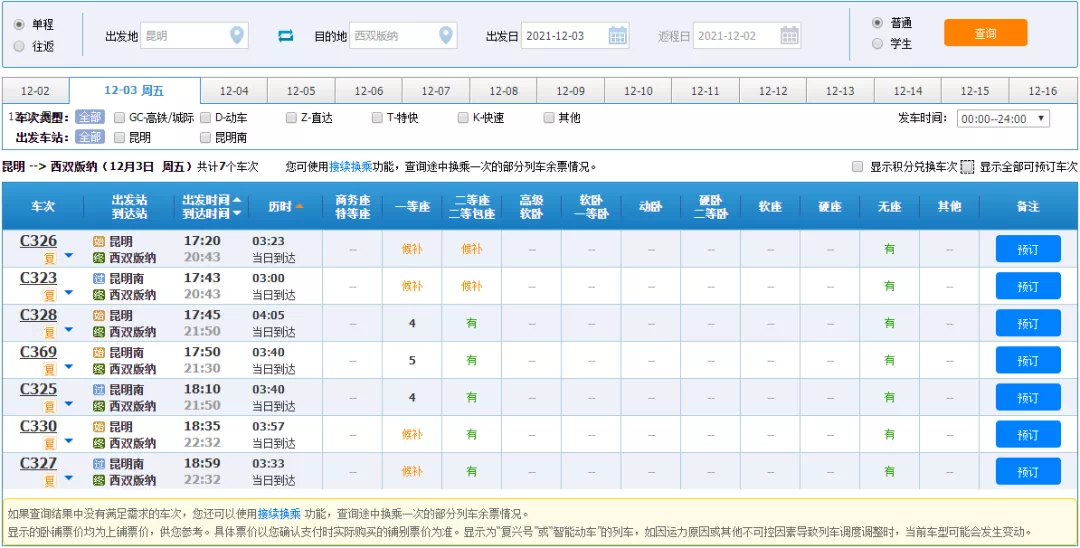Open the 发车时间 00:00--24:00 dropdown

tap(1003, 118)
